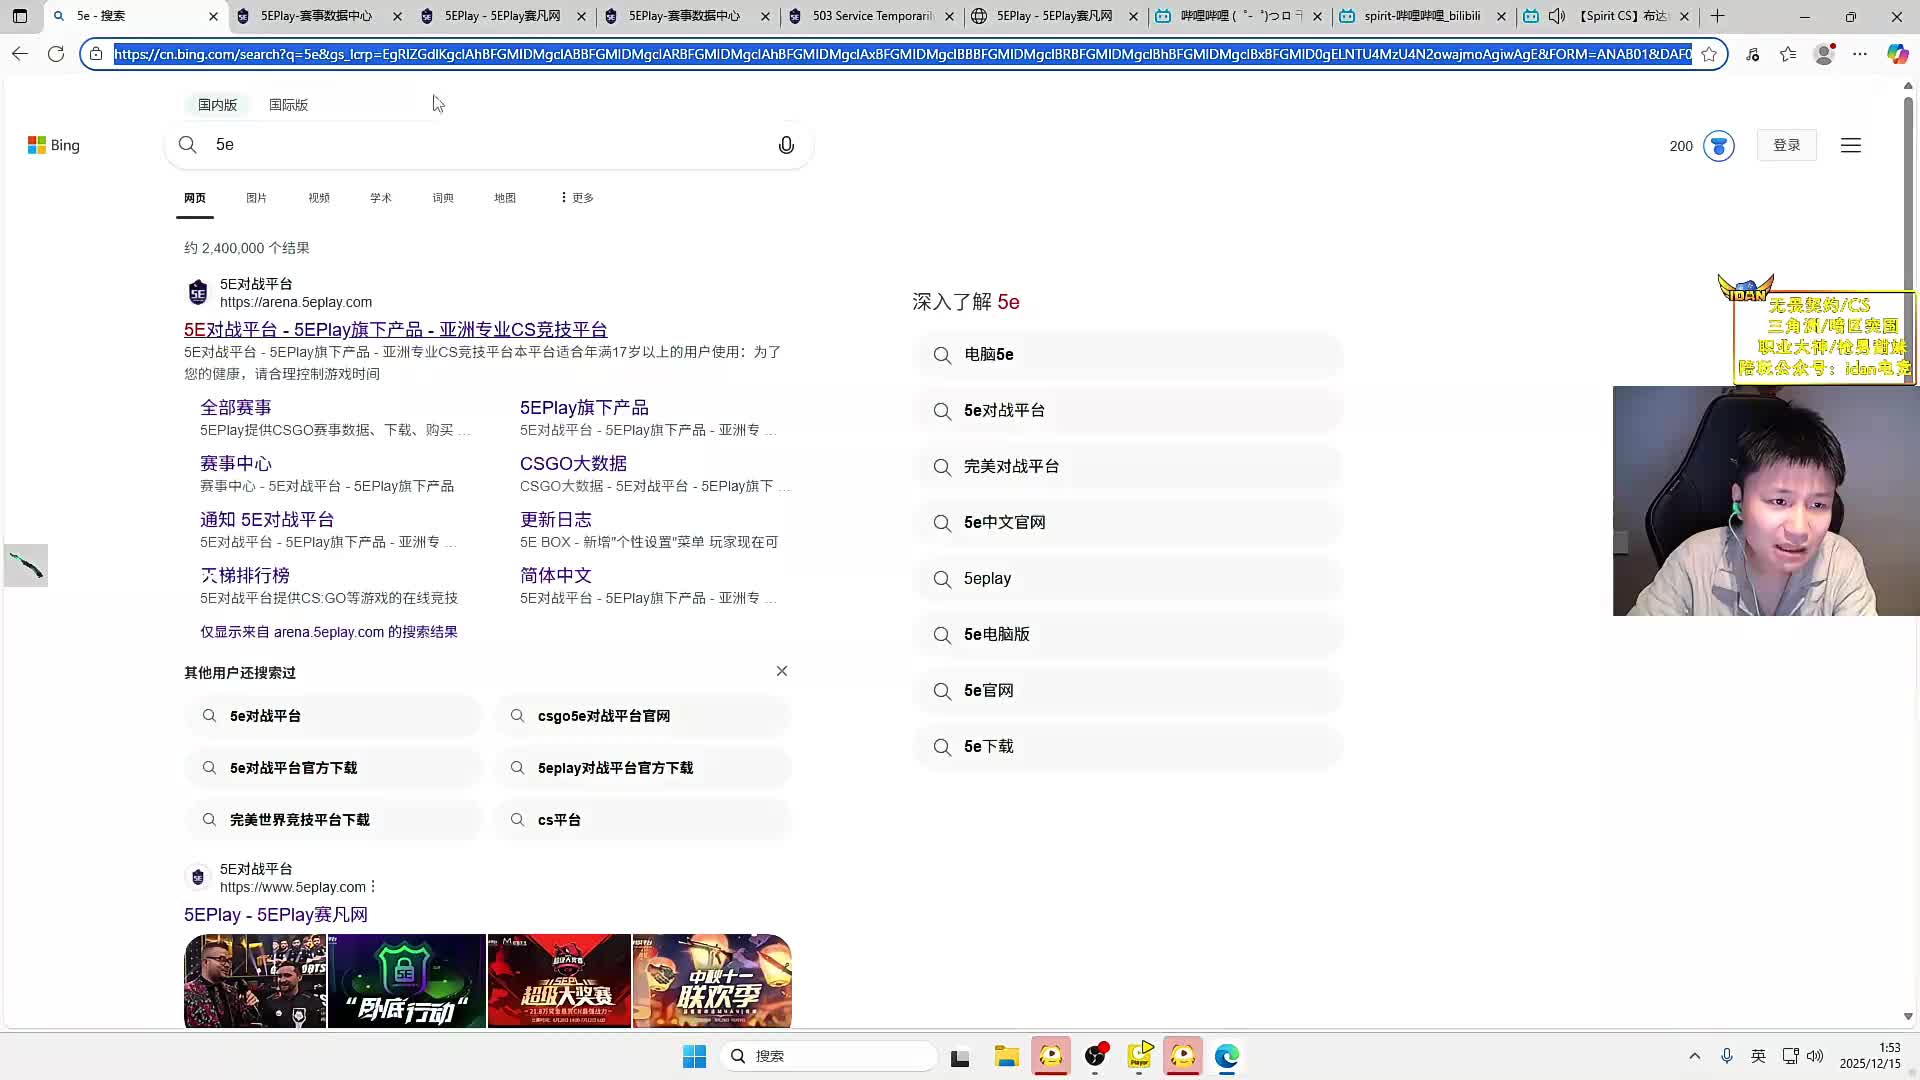The height and width of the screenshot is (1080, 1920).
Task: Click the Bing search magnifier icon
Action: 187,145
